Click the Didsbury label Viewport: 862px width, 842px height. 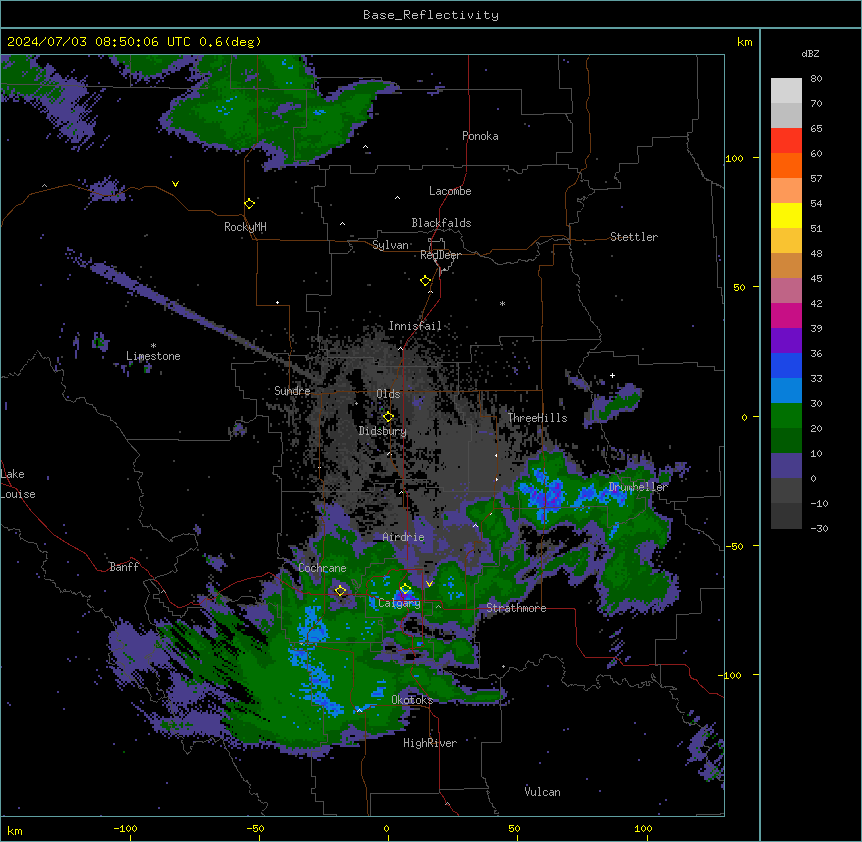click(x=383, y=431)
